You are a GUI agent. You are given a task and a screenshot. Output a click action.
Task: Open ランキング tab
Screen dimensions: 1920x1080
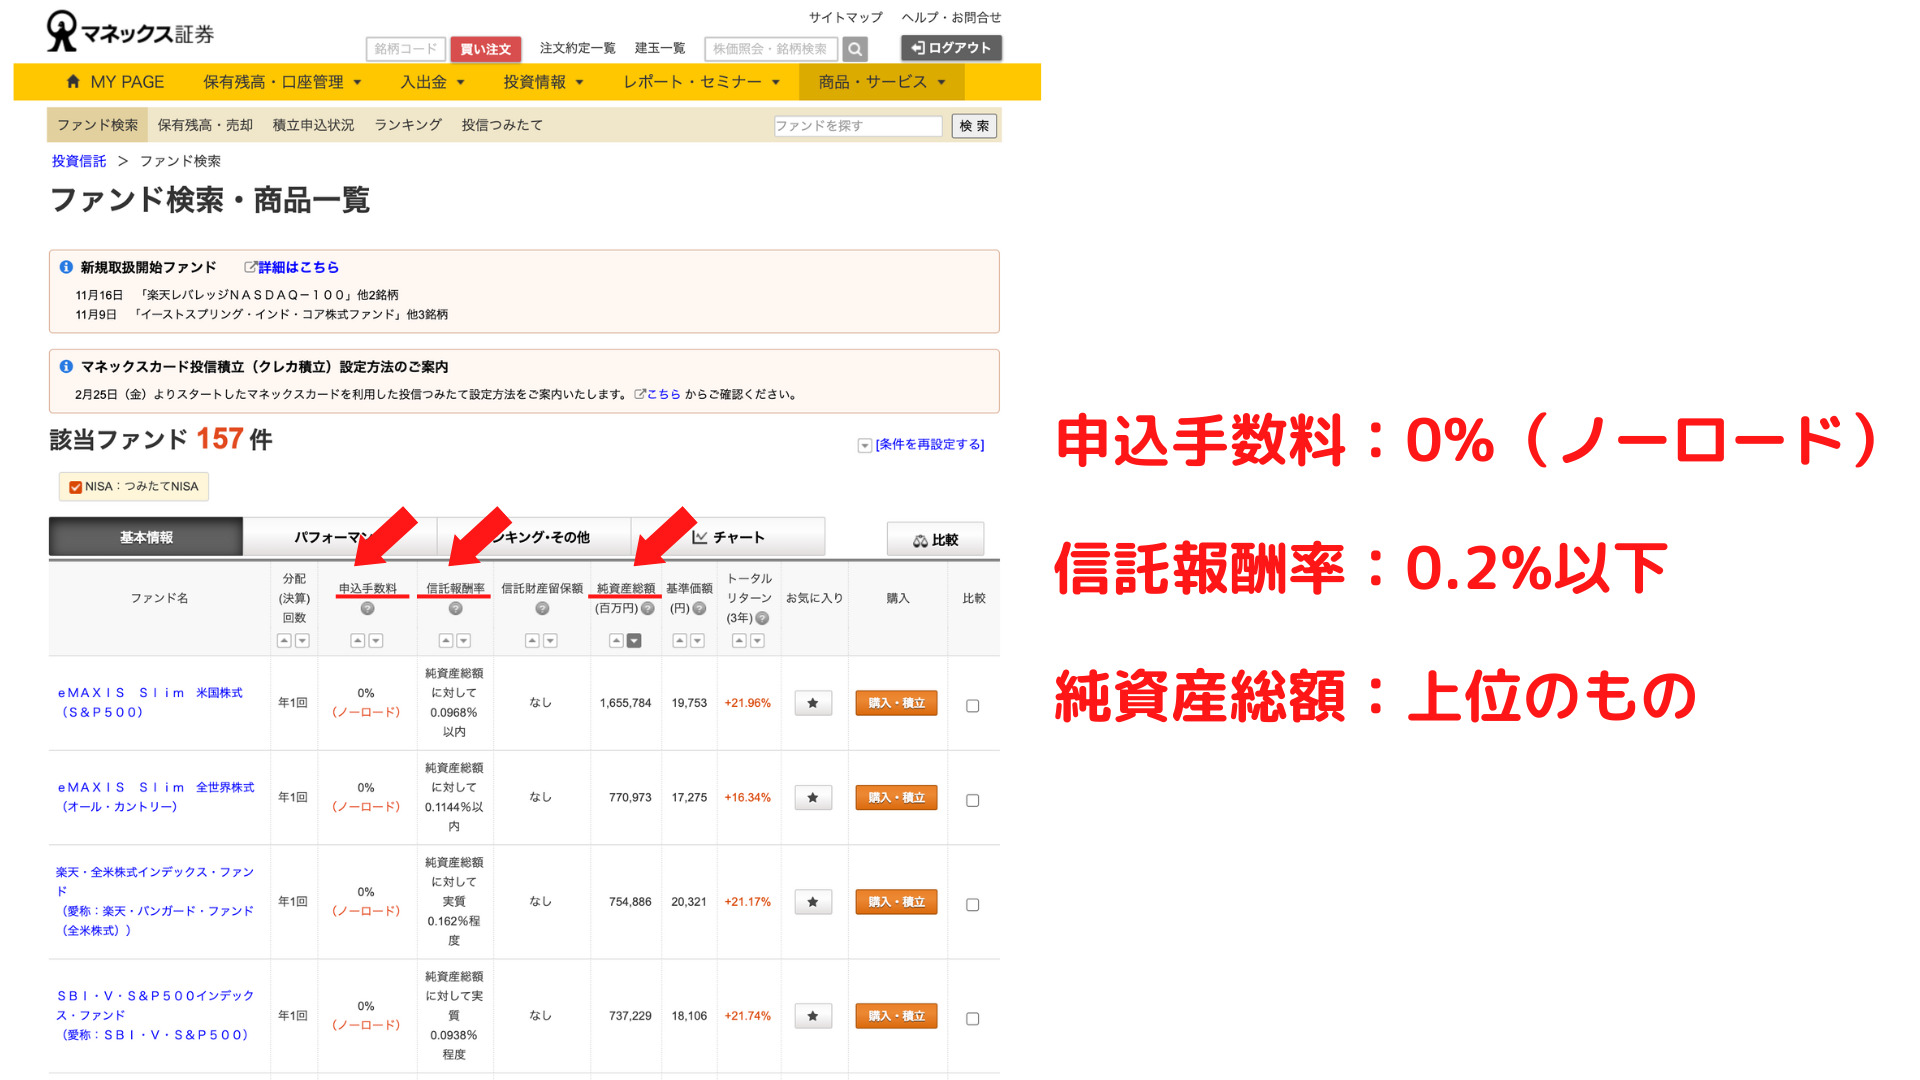point(408,125)
